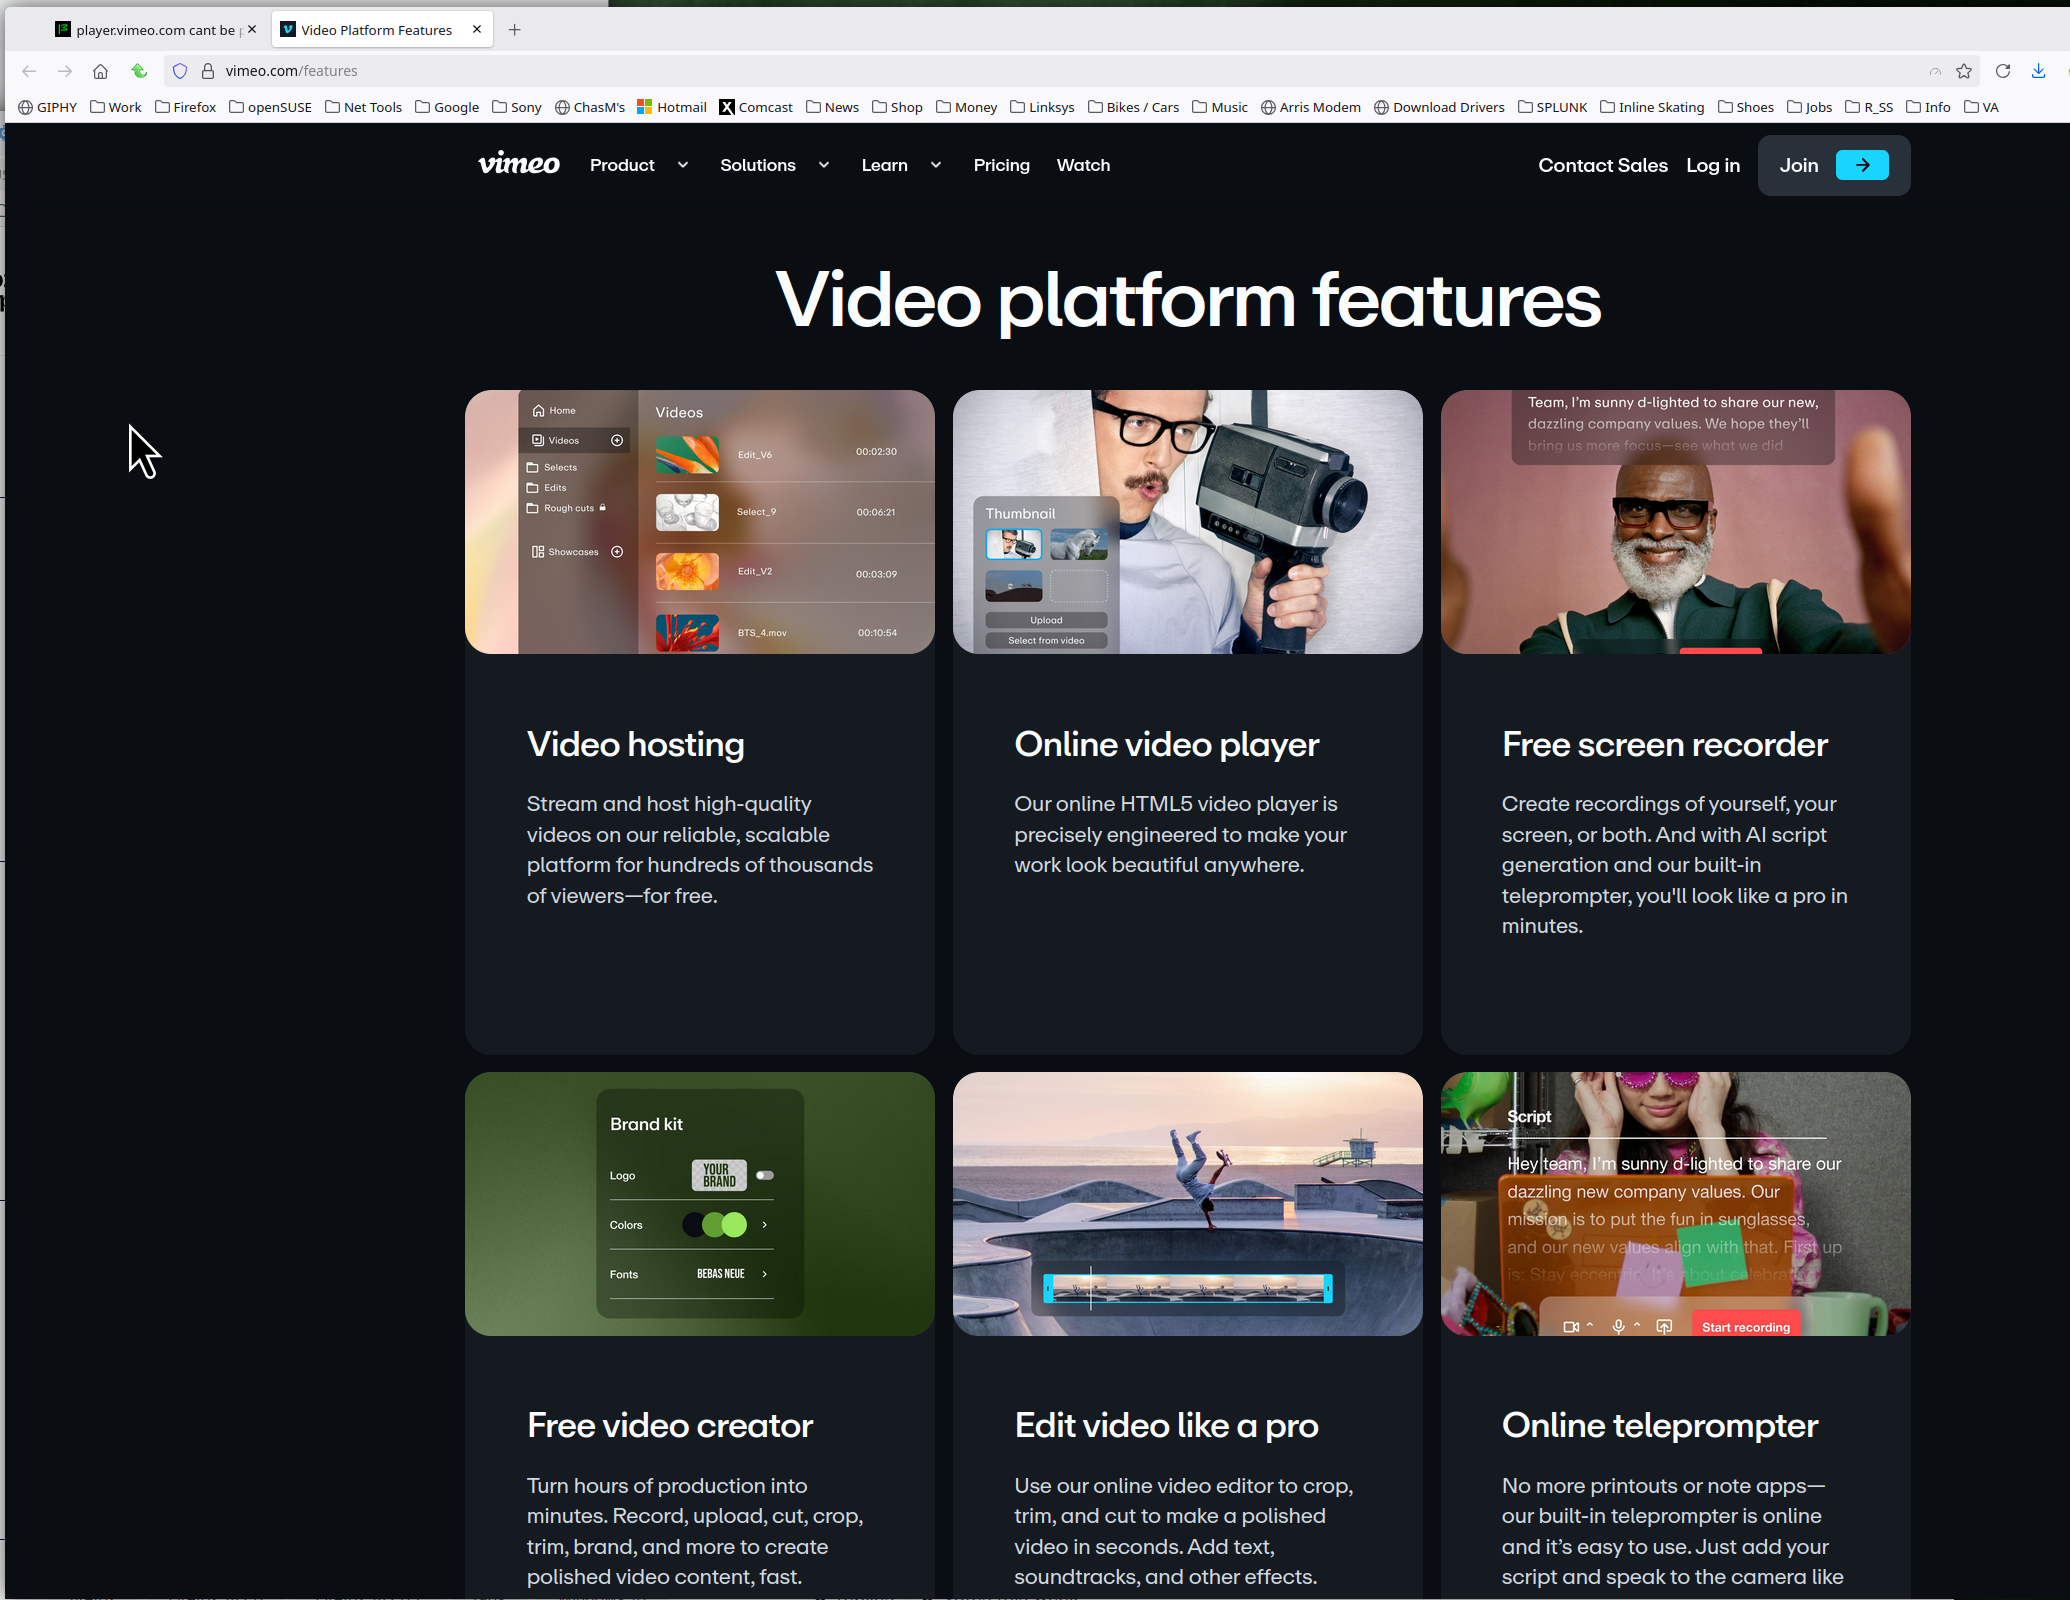The image size is (2070, 1600).
Task: Click the tracking protection shield icon
Action: point(180,71)
